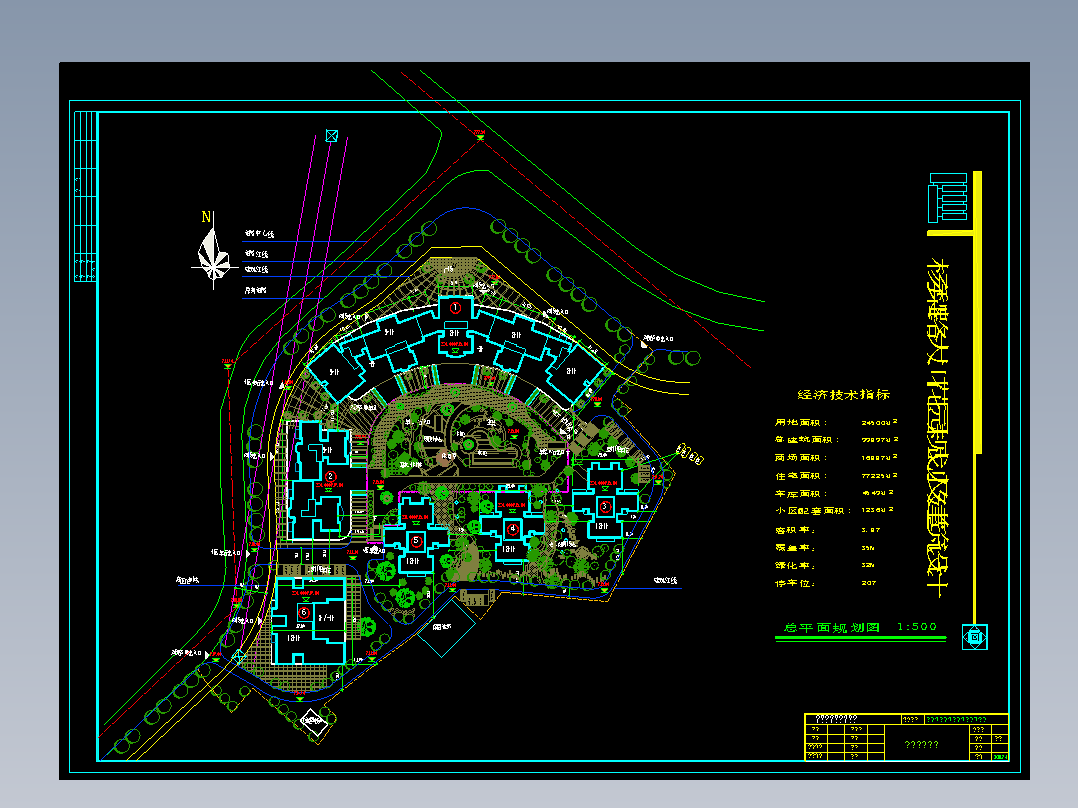Select building number 5 marker

[x=415, y=541]
